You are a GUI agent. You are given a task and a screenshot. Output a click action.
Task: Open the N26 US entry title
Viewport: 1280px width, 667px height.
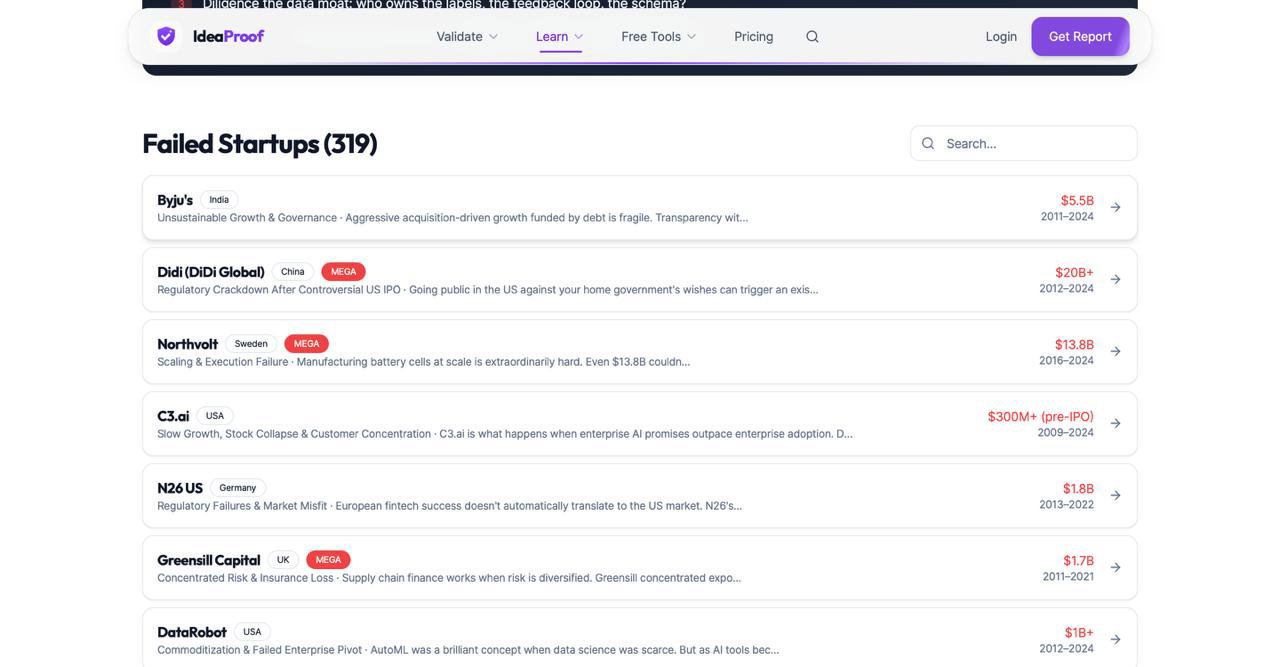180,488
